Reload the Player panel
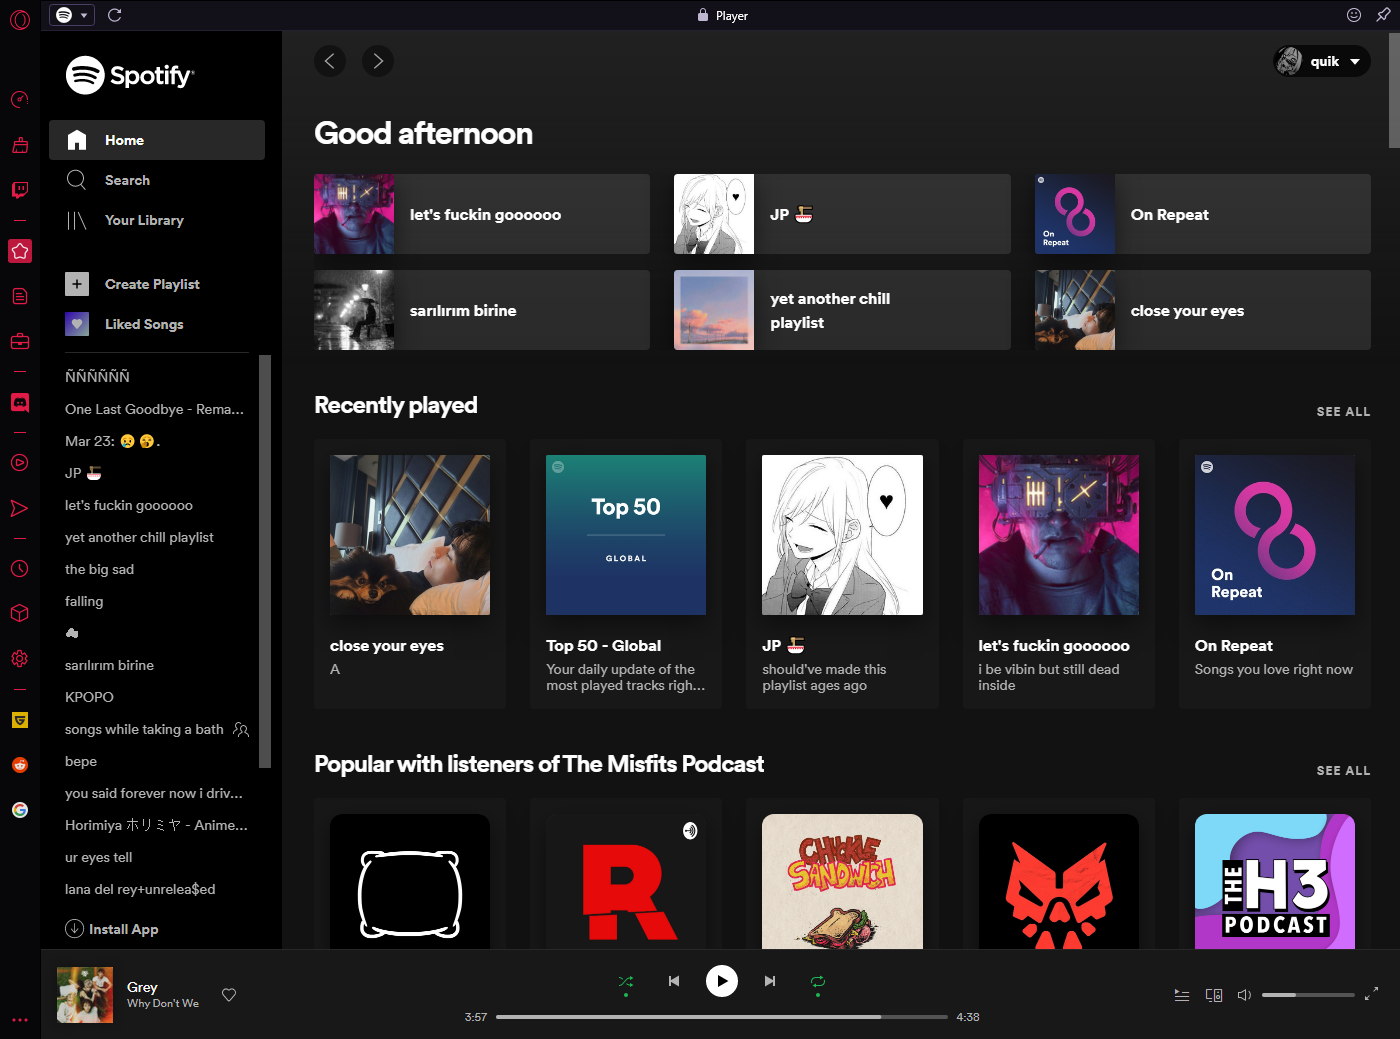Viewport: 1400px width, 1039px height. point(115,15)
